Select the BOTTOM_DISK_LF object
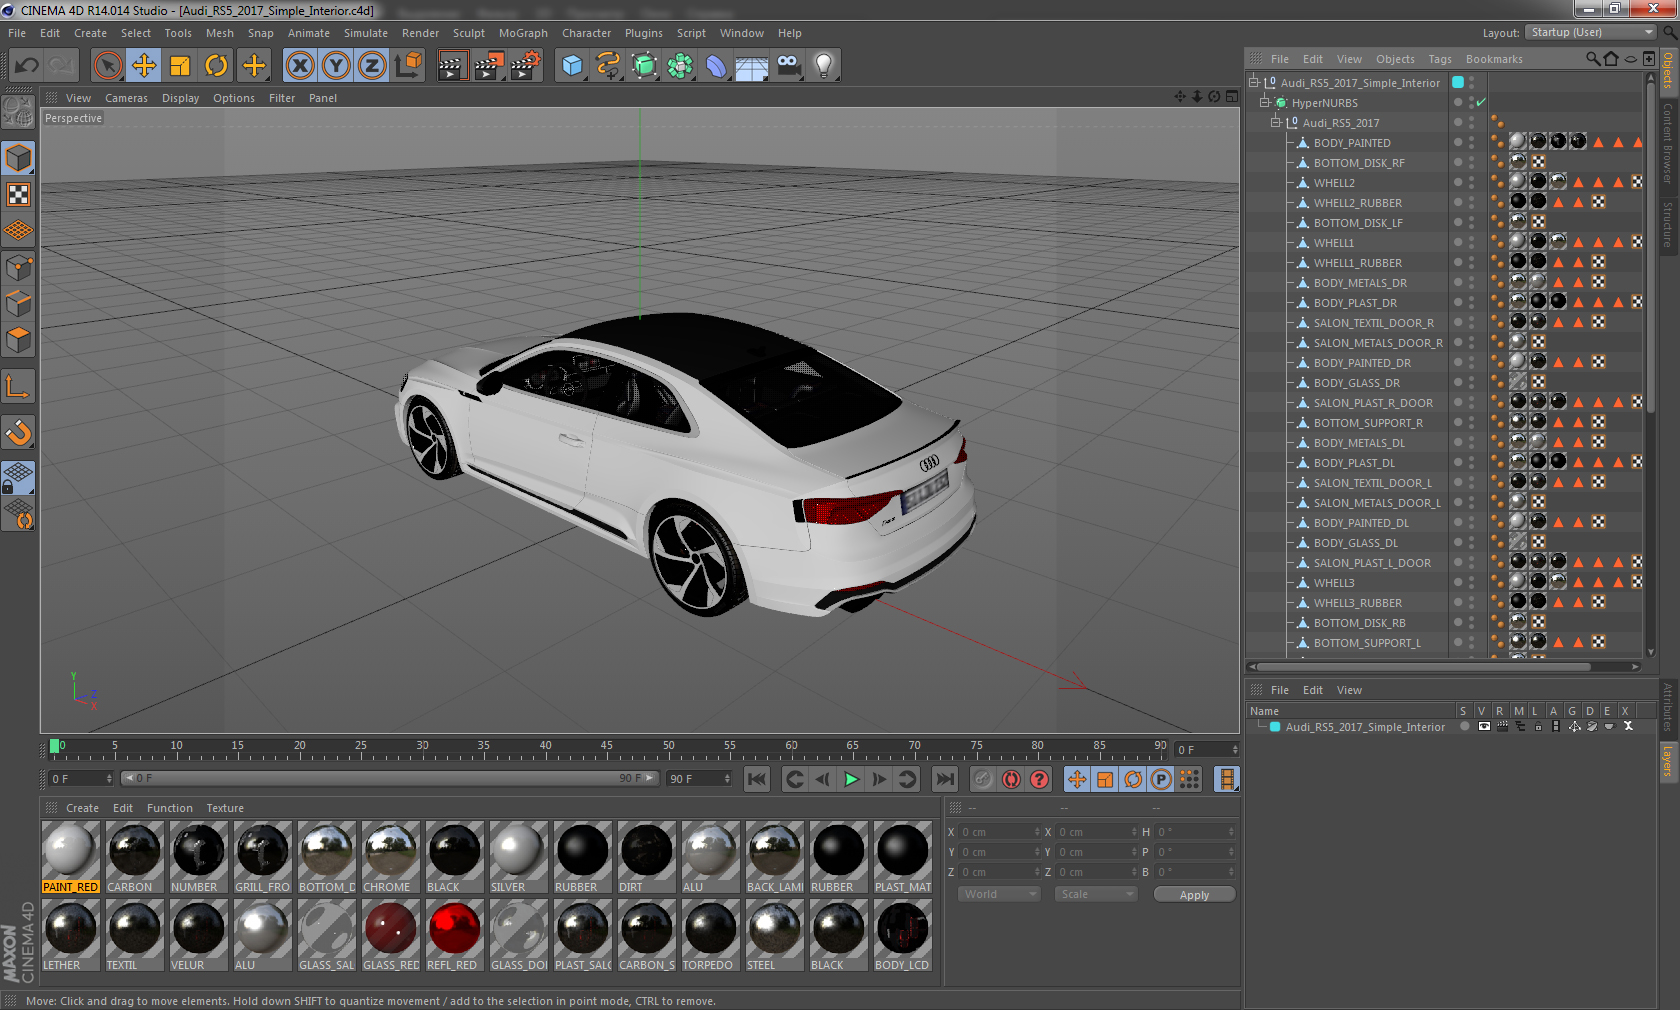This screenshot has width=1680, height=1010. click(x=1357, y=223)
